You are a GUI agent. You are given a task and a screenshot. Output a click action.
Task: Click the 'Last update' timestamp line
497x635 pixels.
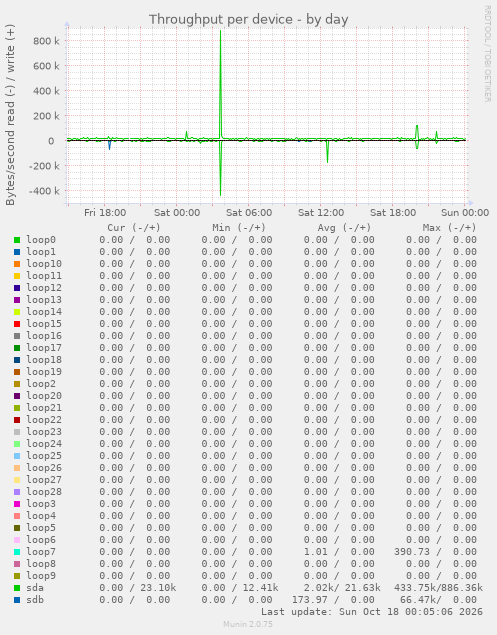coord(372,612)
